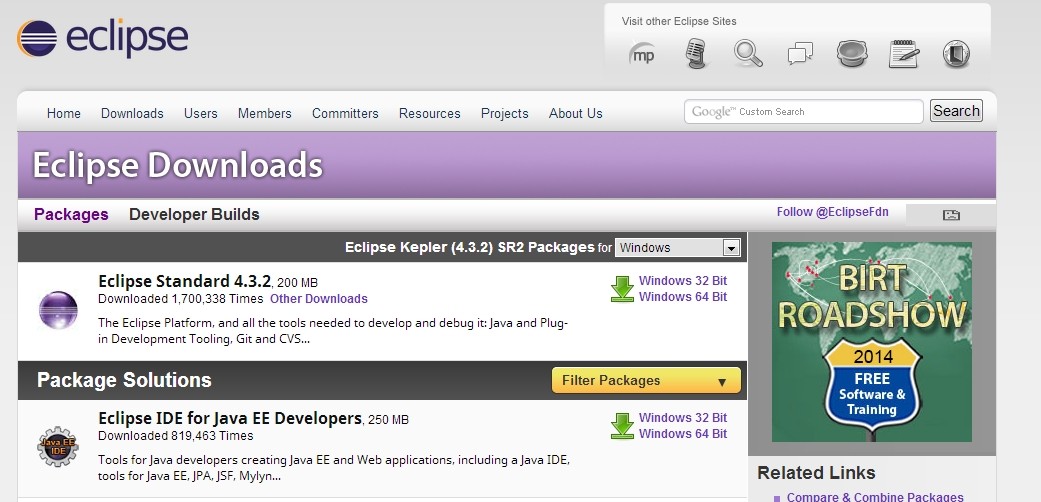
Task: Click the envelope icon next to Follow @EclipseFdn
Action: [x=951, y=214]
